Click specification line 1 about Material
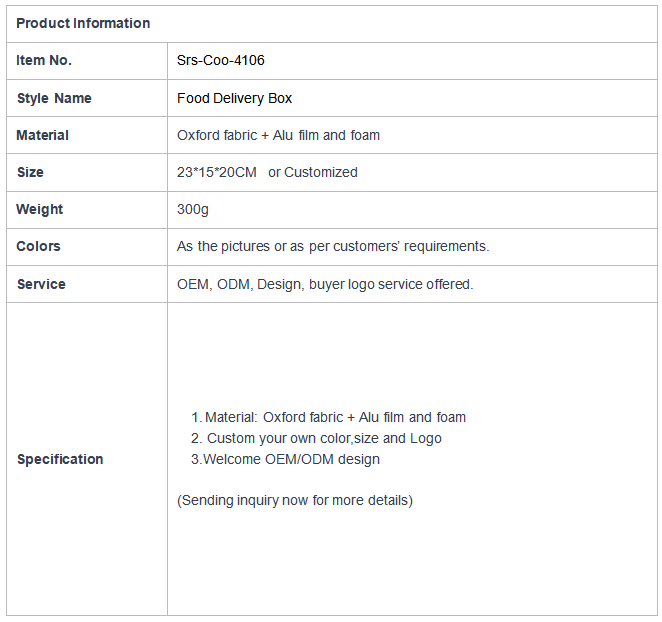 328,417
